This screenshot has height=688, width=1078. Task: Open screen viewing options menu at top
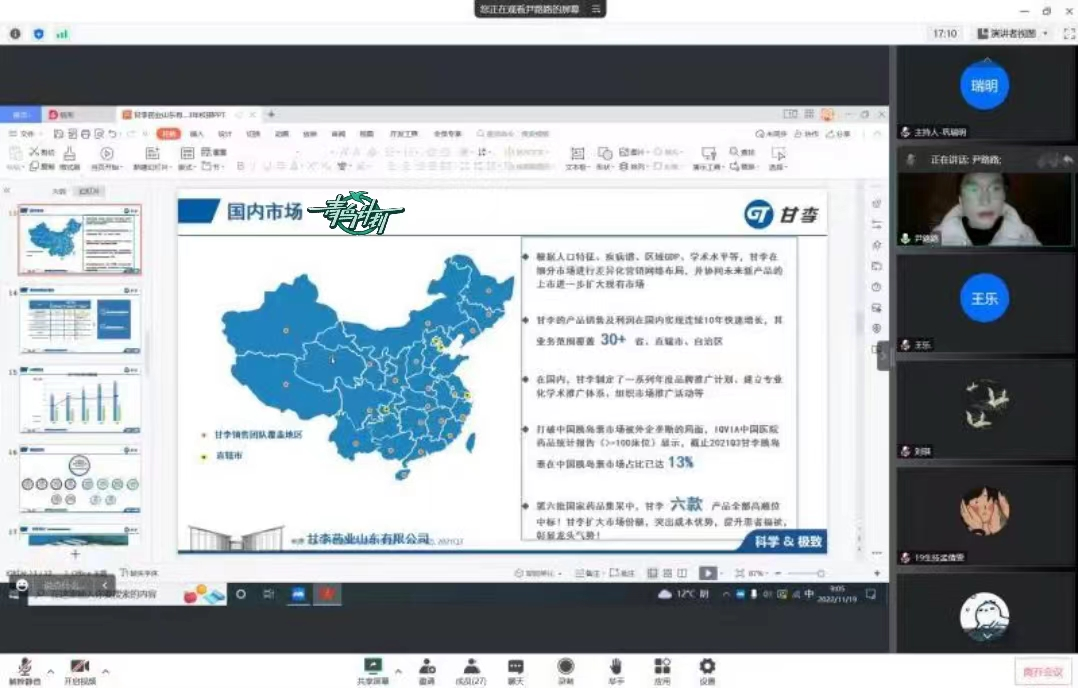tap(596, 8)
